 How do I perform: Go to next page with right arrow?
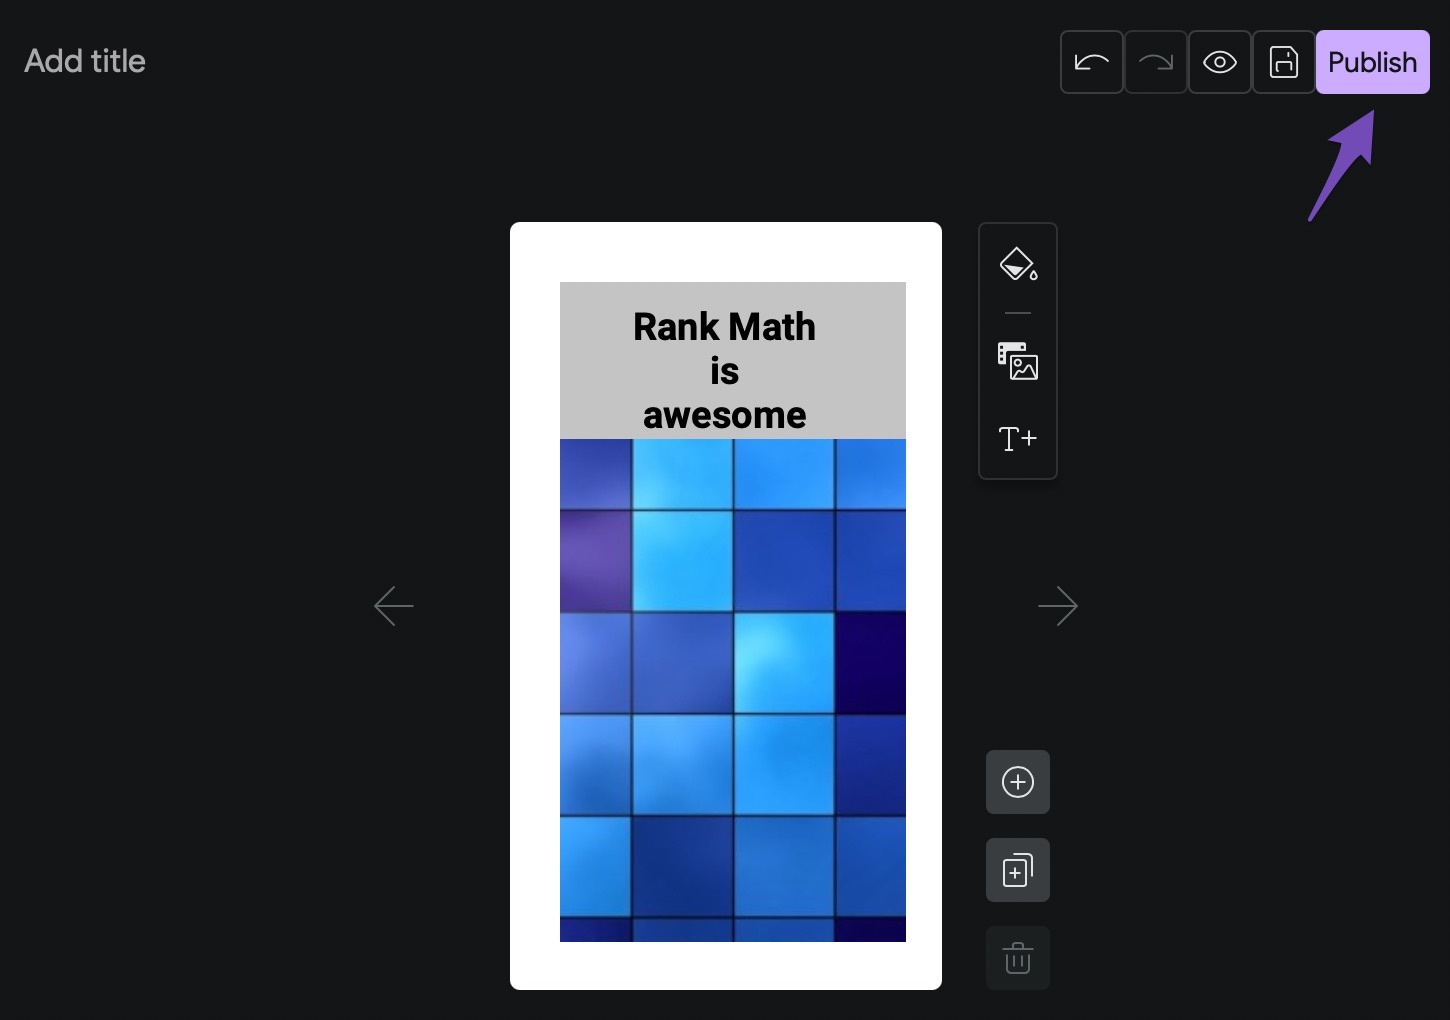pyautogui.click(x=1058, y=606)
